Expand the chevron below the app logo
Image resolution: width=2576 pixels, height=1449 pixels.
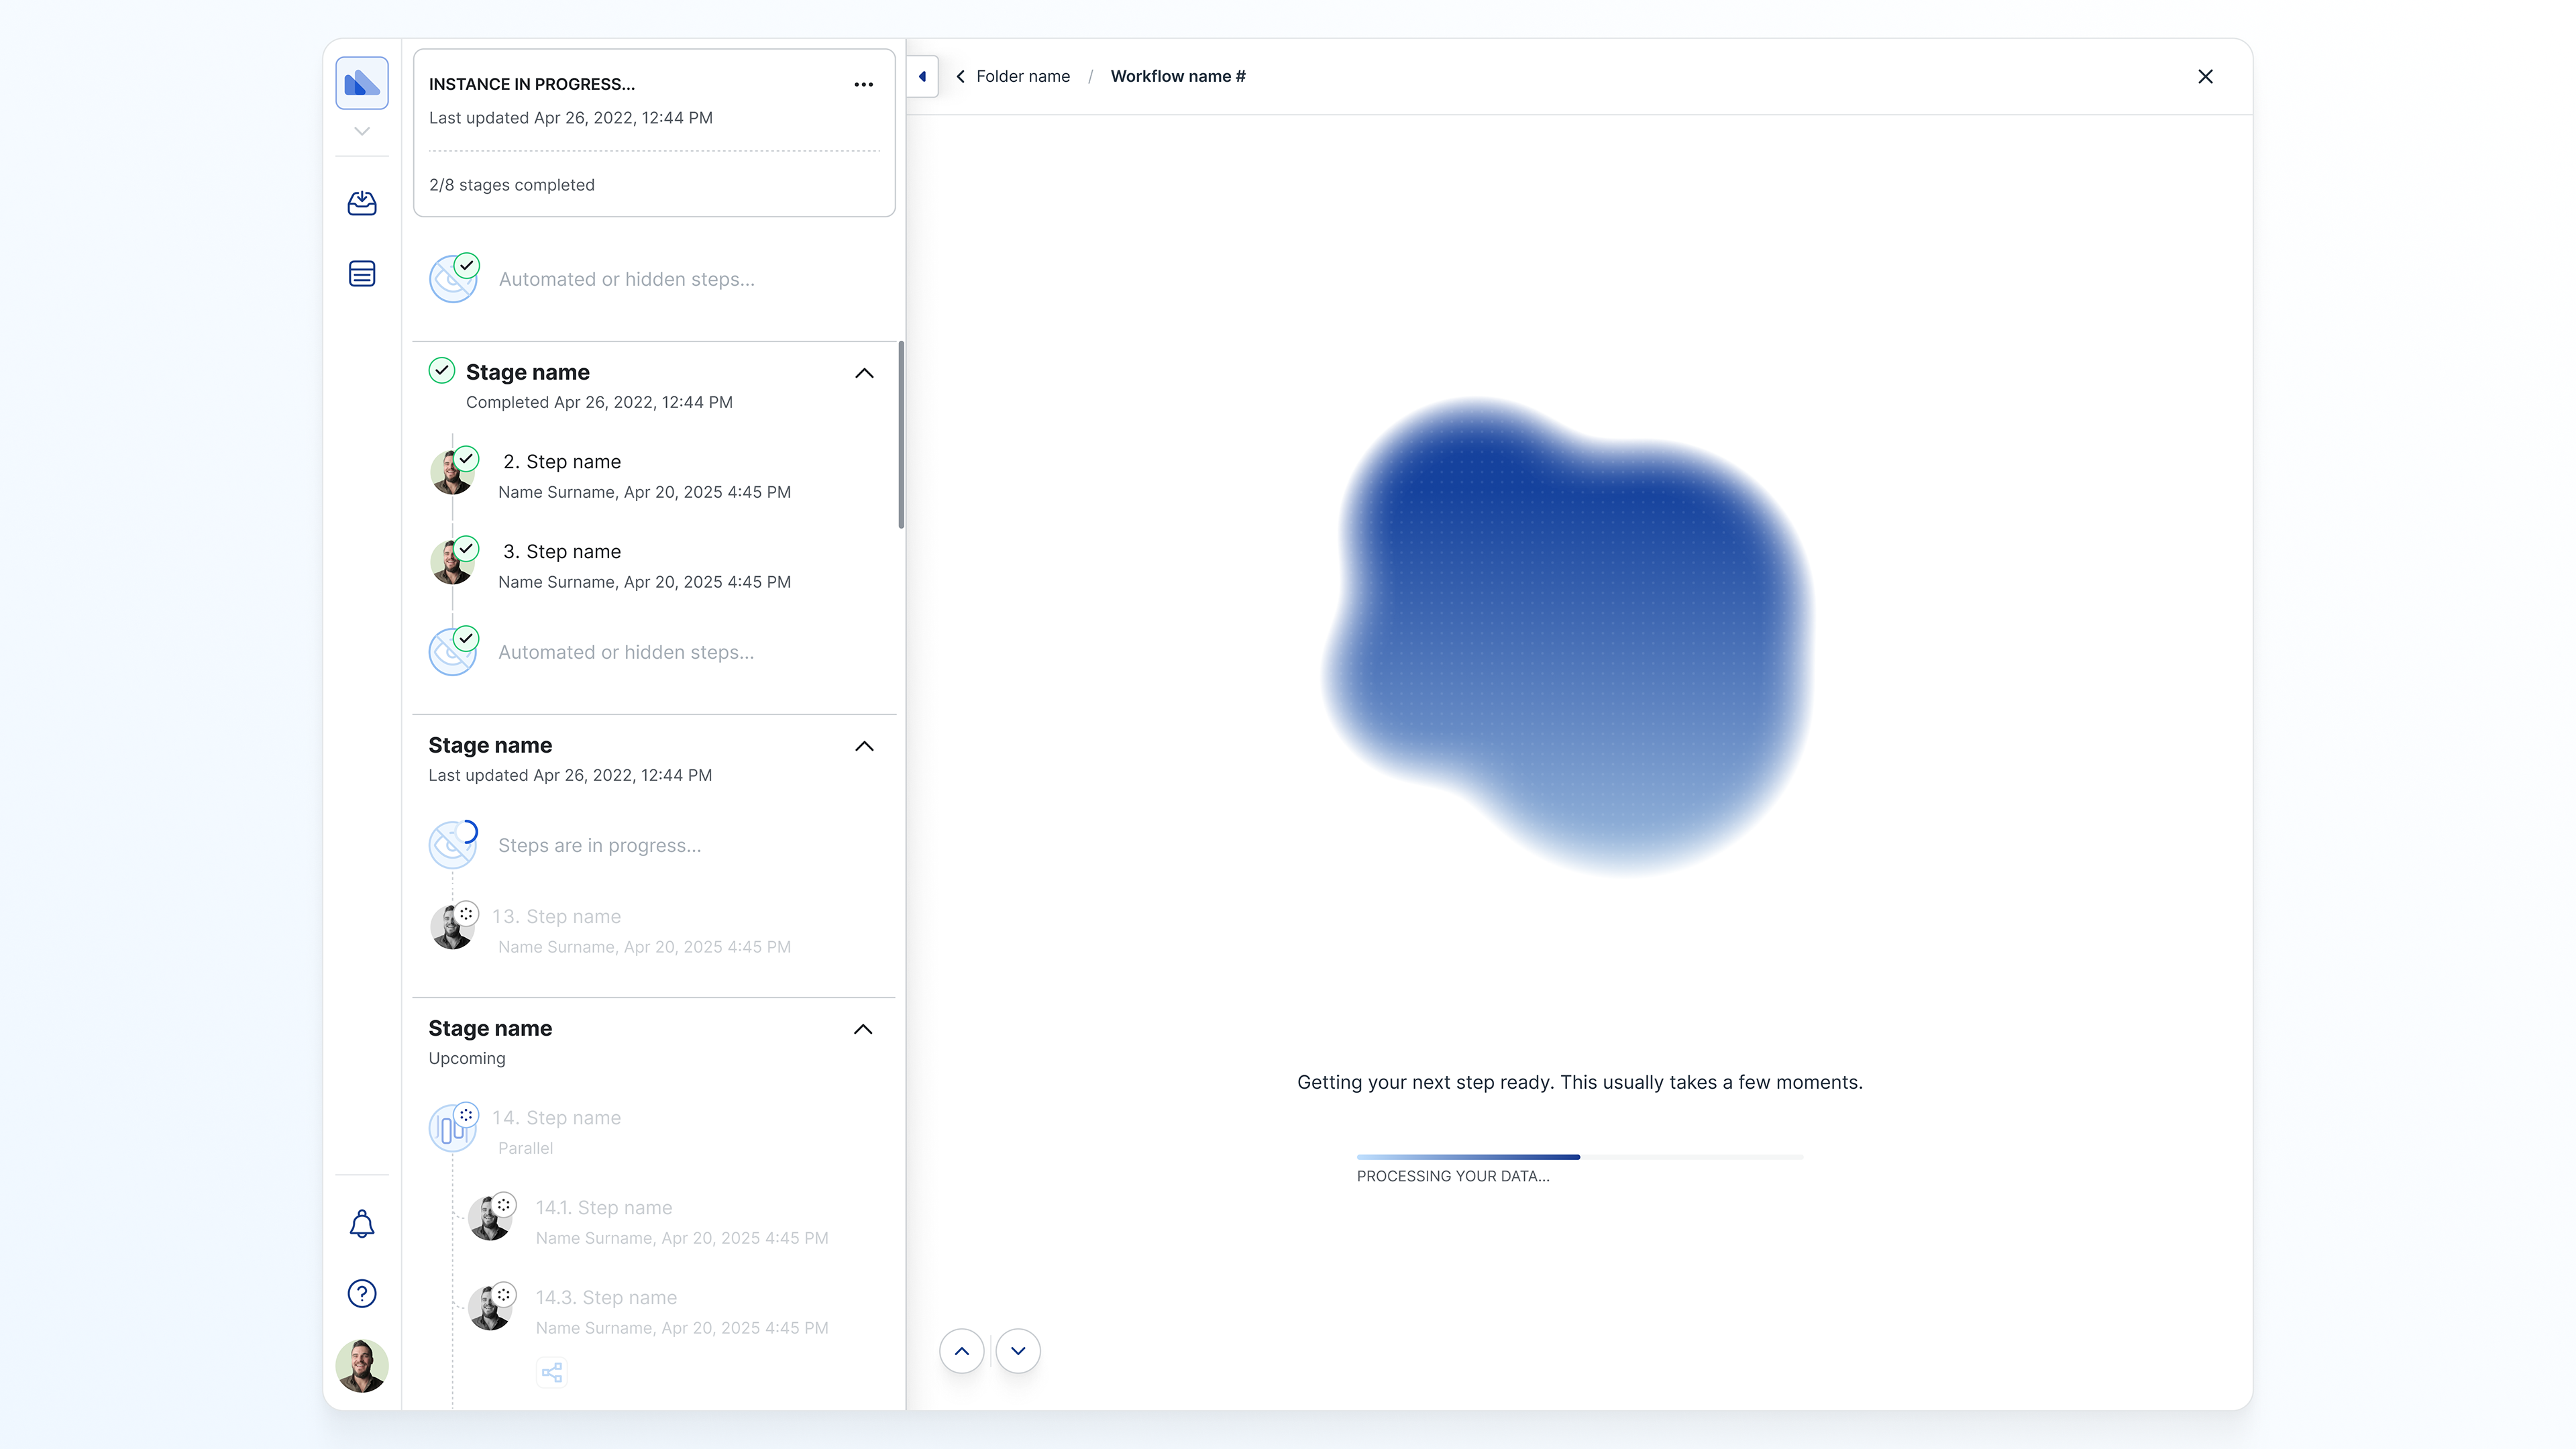click(x=362, y=131)
